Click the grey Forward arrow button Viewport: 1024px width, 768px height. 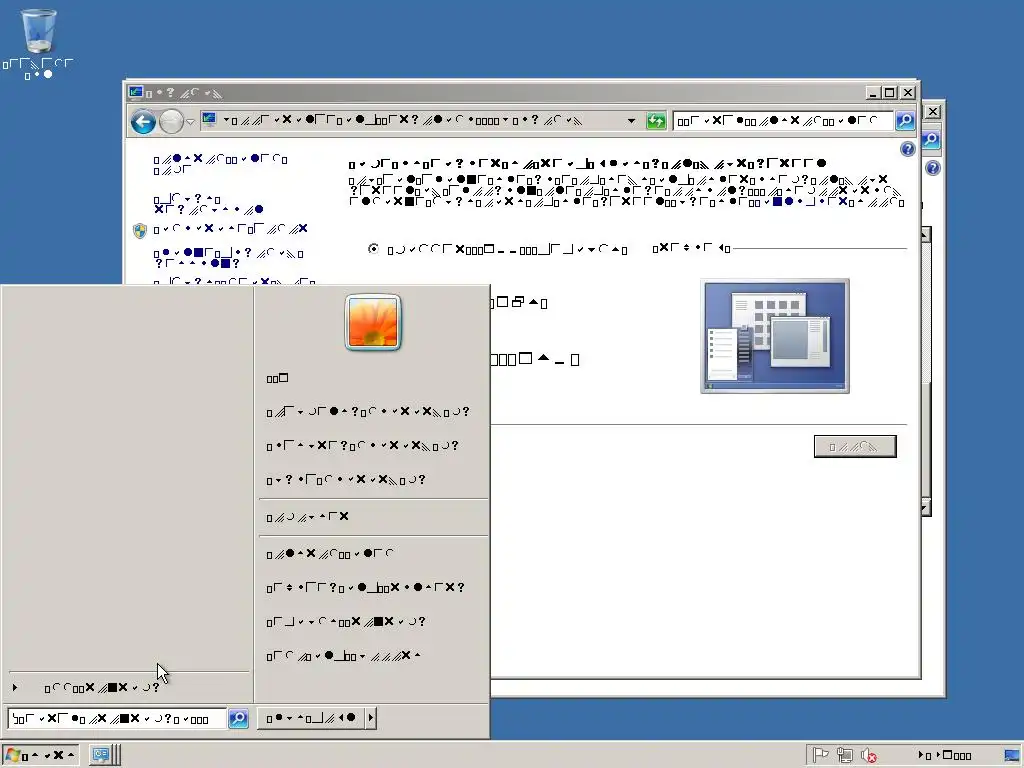[x=171, y=121]
